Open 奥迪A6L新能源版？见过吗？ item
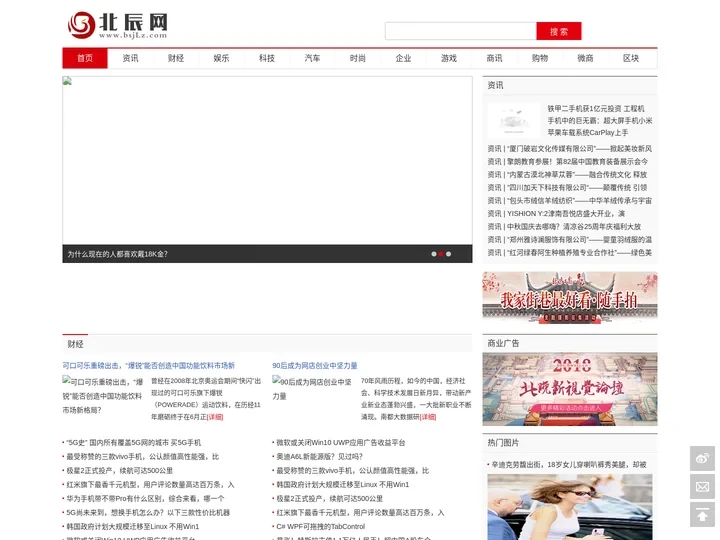Screen dimensions: 720x540 click(319, 456)
